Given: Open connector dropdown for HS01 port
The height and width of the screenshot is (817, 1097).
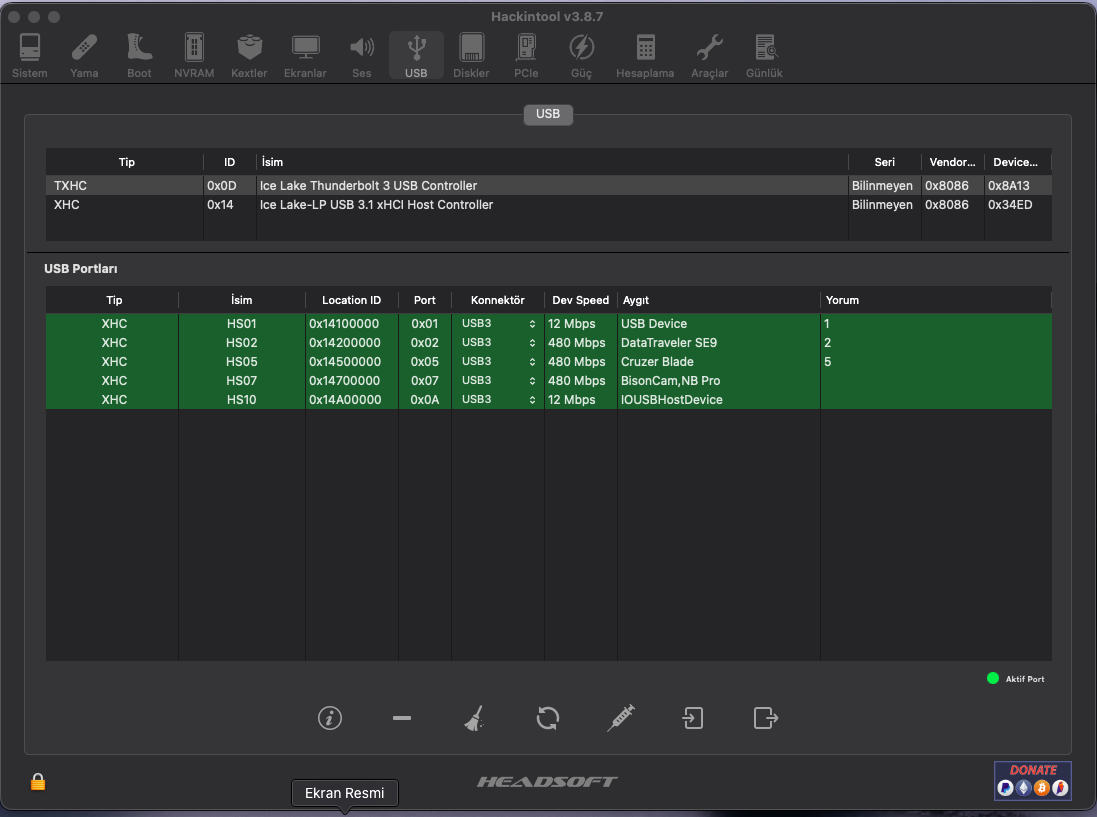Looking at the screenshot, I should tap(498, 324).
